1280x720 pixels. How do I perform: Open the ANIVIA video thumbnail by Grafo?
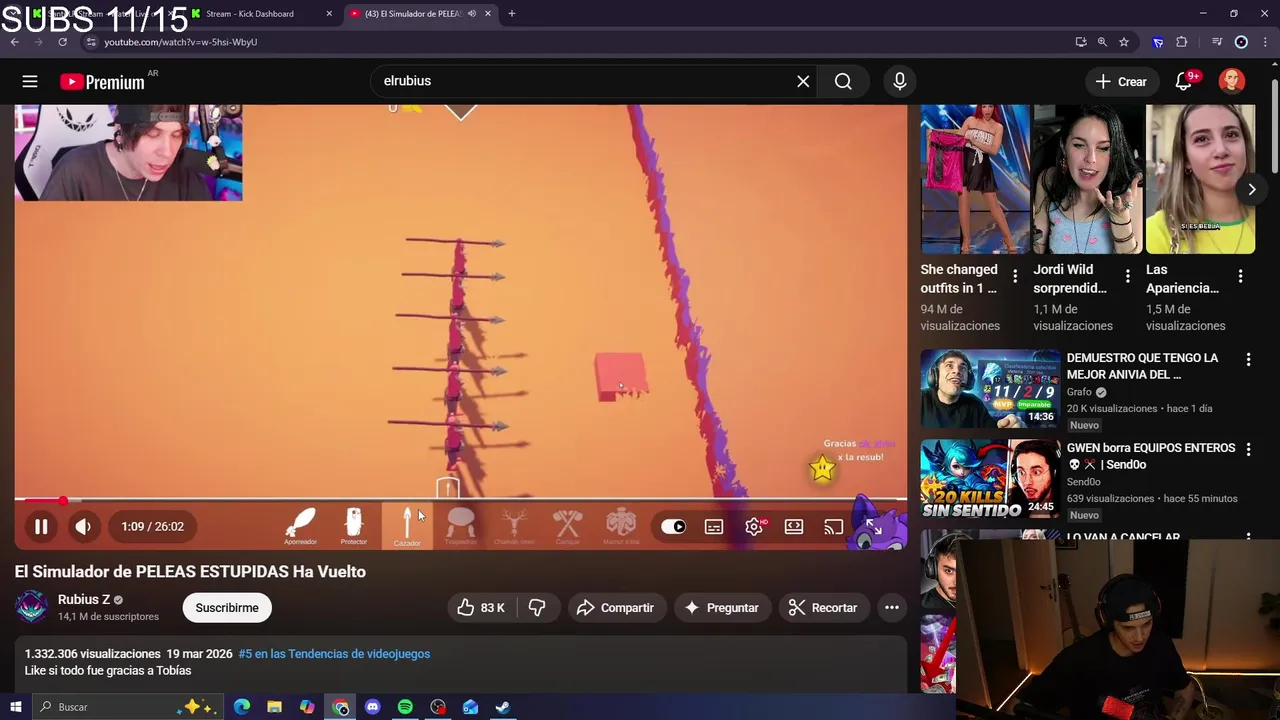(990, 388)
